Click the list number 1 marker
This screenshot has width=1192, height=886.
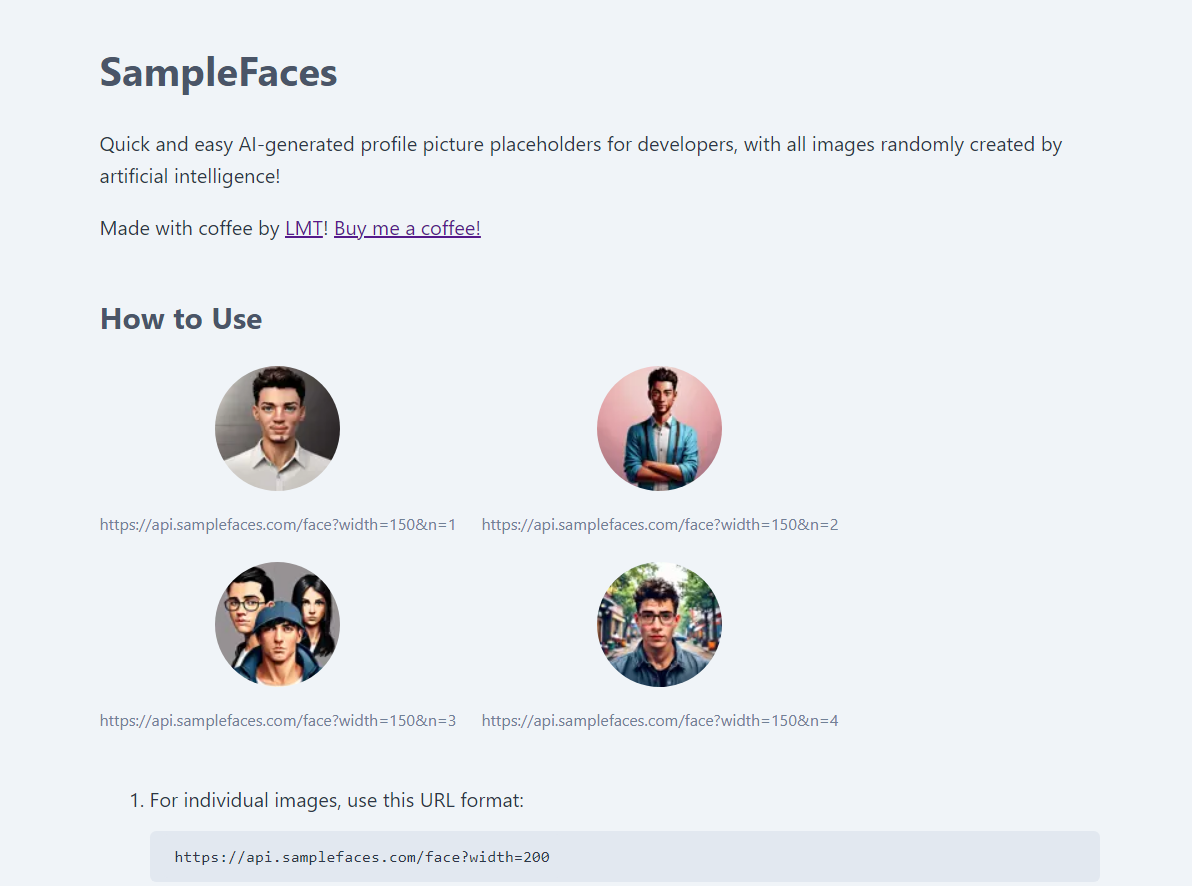coord(137,800)
